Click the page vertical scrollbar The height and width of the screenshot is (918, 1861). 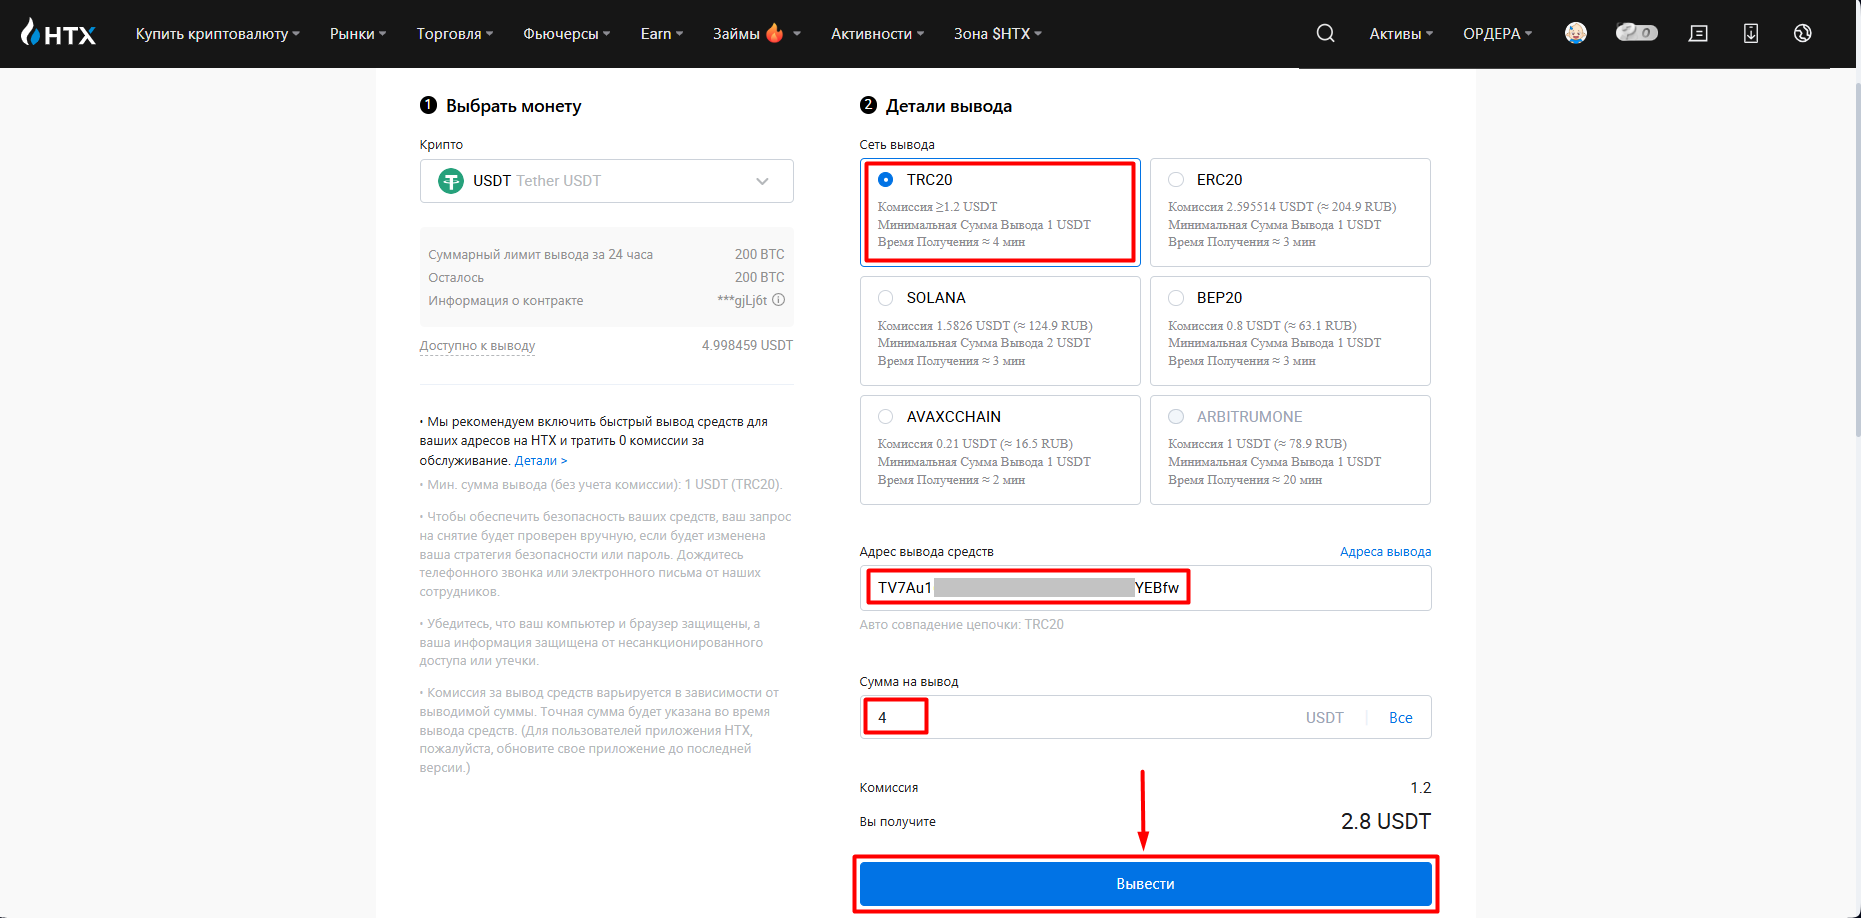coord(1857,260)
